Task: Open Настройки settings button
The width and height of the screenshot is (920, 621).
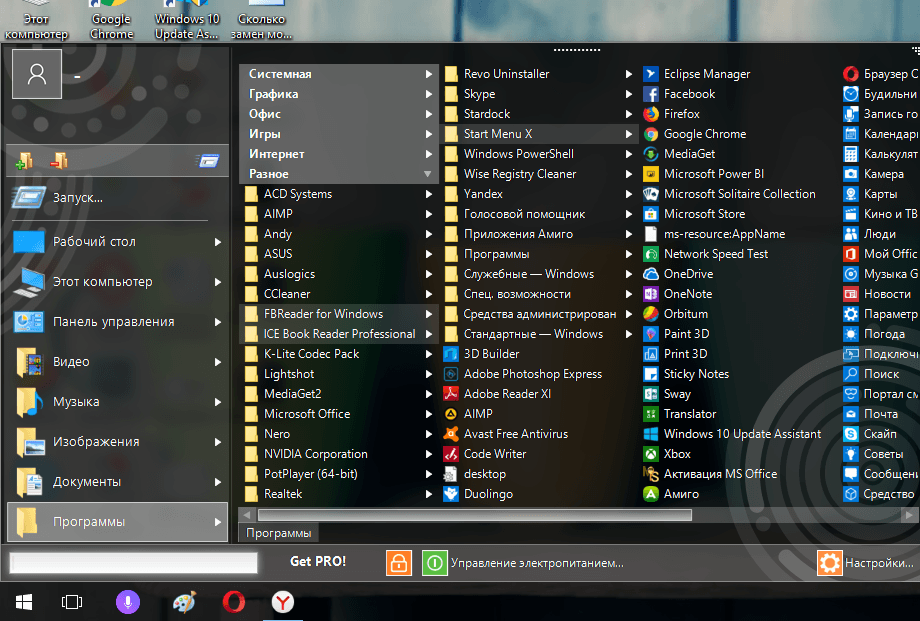Action: [x=866, y=563]
